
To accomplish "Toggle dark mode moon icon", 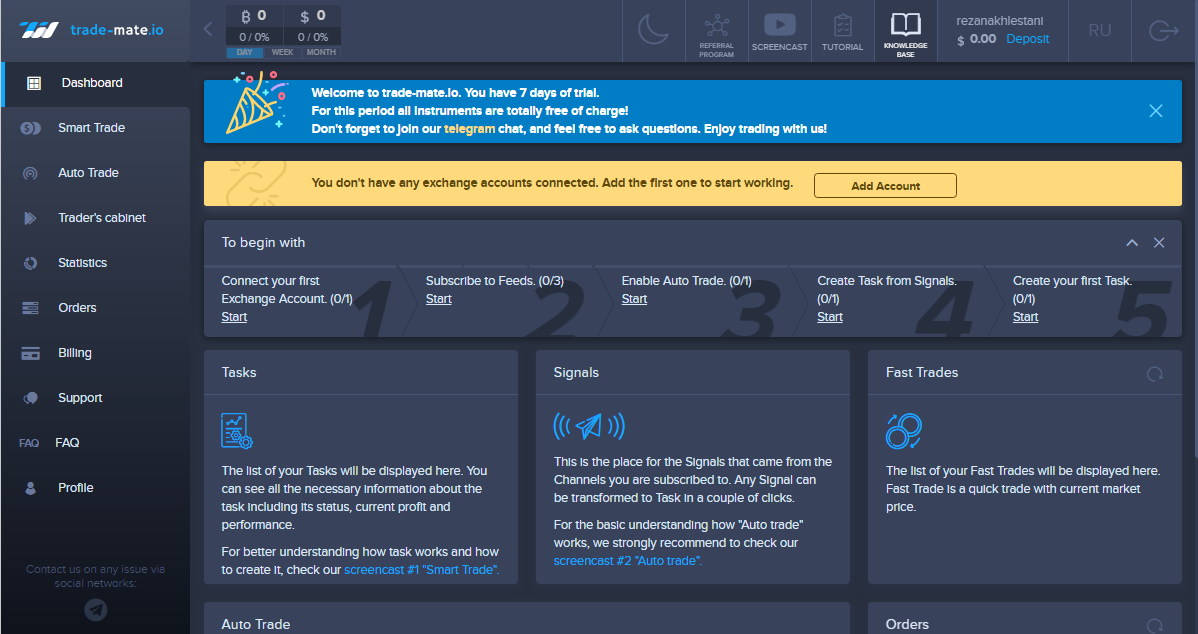I will (653, 31).
